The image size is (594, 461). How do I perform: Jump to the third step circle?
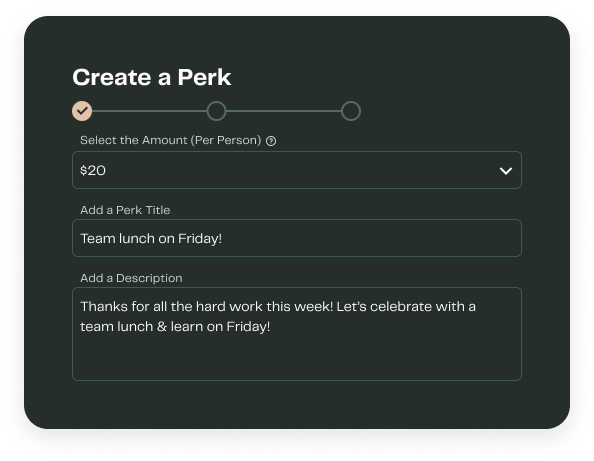click(x=351, y=111)
